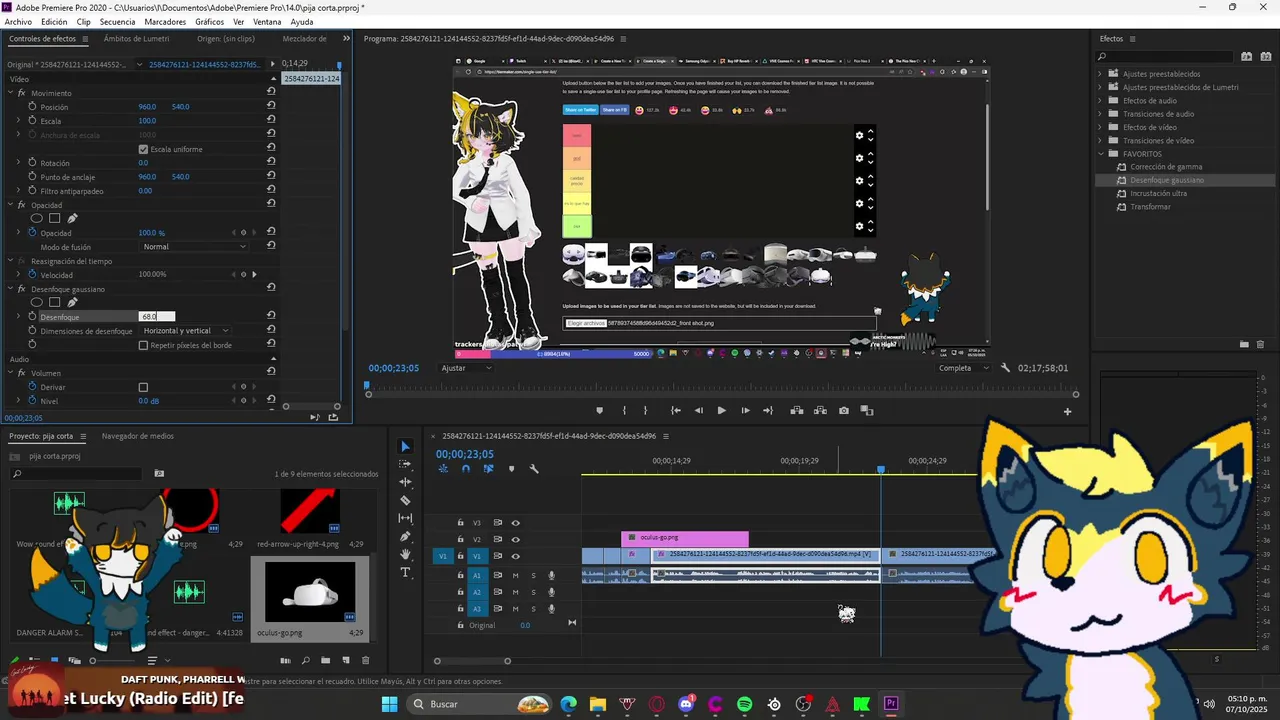
Task: Click the Program monitor Add Marker icon
Action: click(600, 410)
